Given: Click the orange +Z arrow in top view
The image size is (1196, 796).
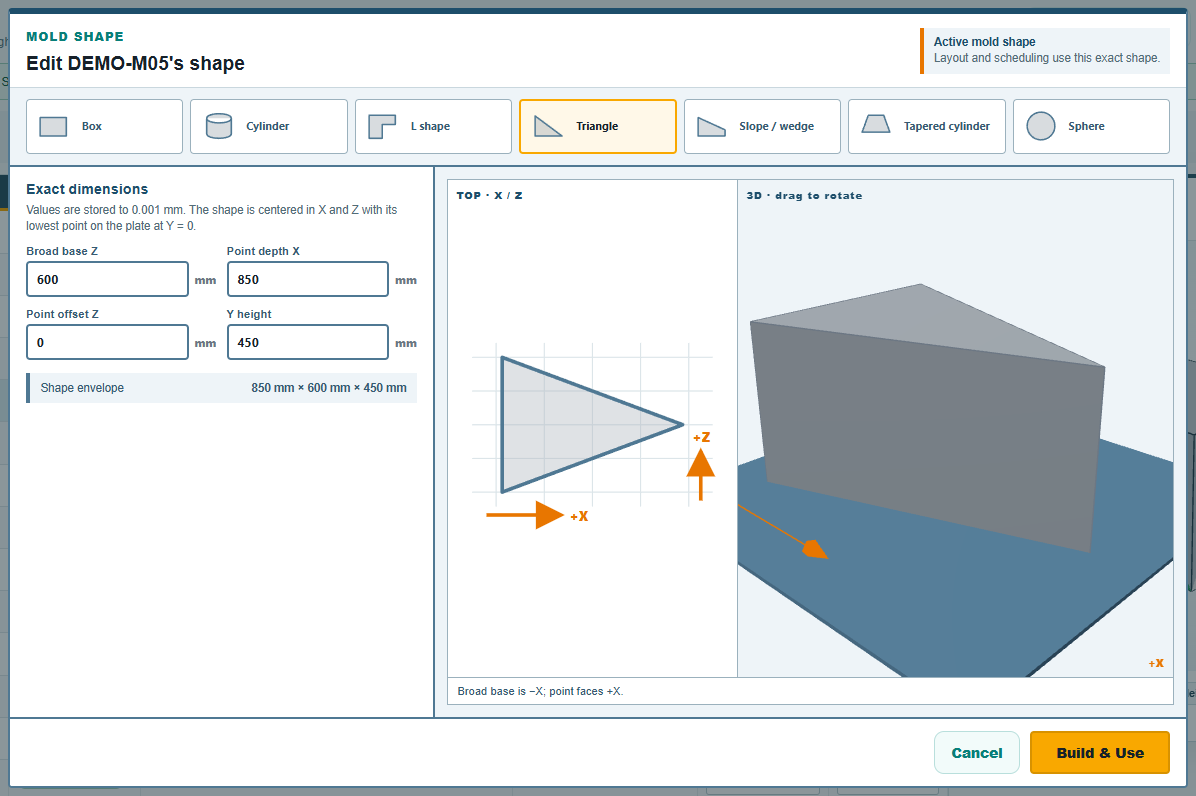Looking at the screenshot, I should (x=700, y=474).
